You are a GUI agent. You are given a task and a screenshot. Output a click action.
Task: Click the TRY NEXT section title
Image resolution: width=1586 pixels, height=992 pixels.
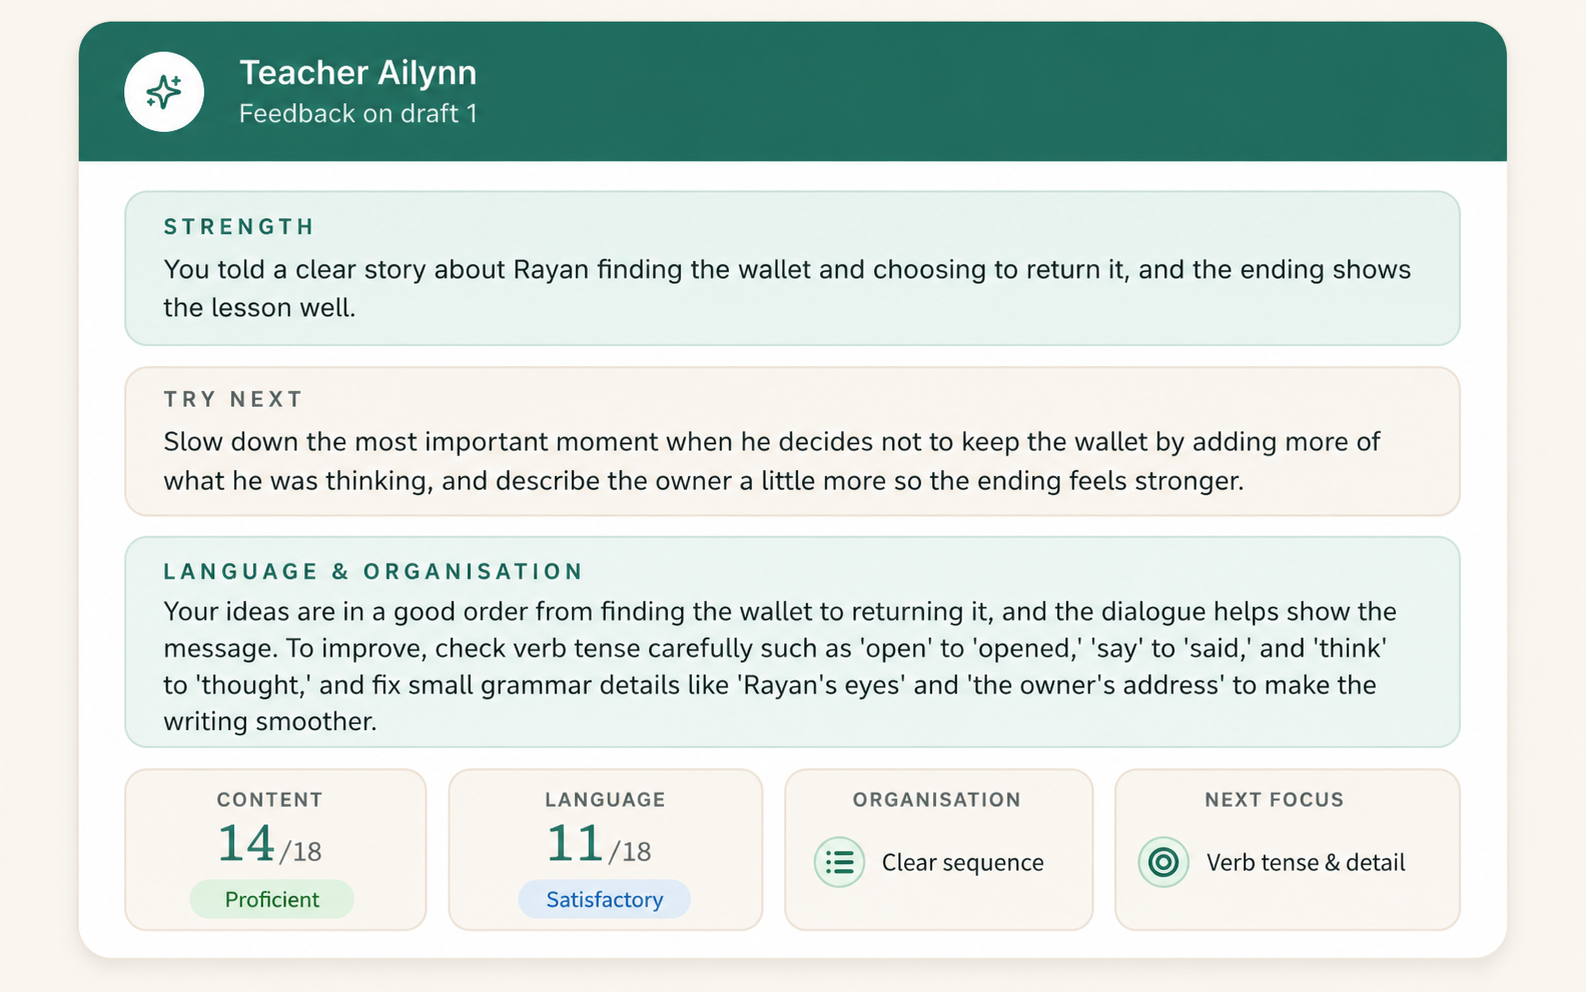[233, 400]
